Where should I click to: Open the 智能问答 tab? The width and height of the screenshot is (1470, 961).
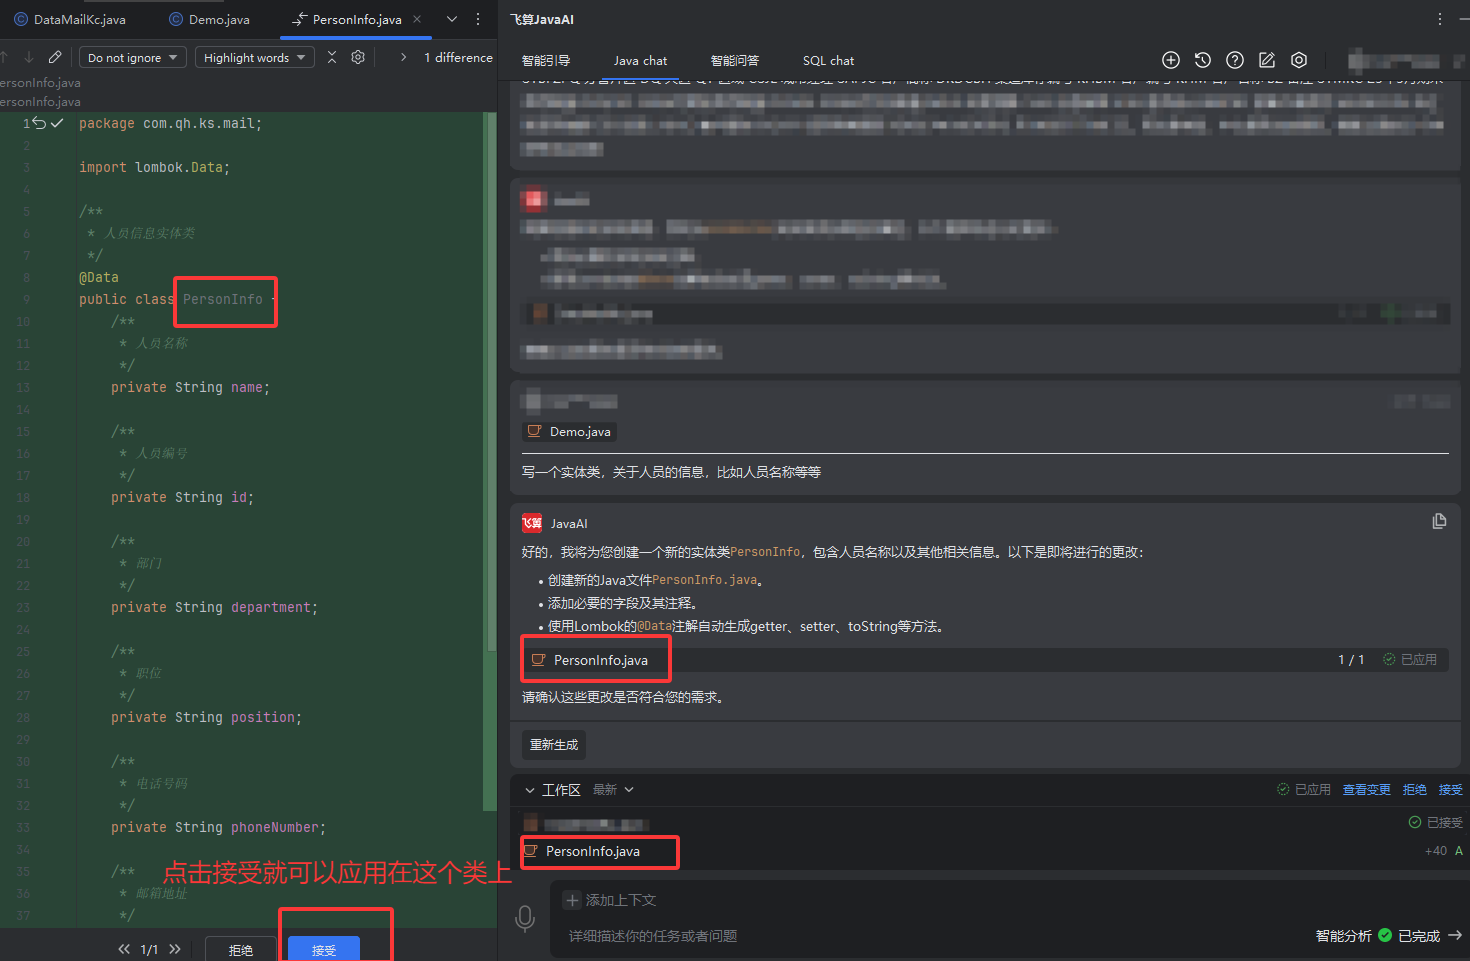tap(735, 60)
